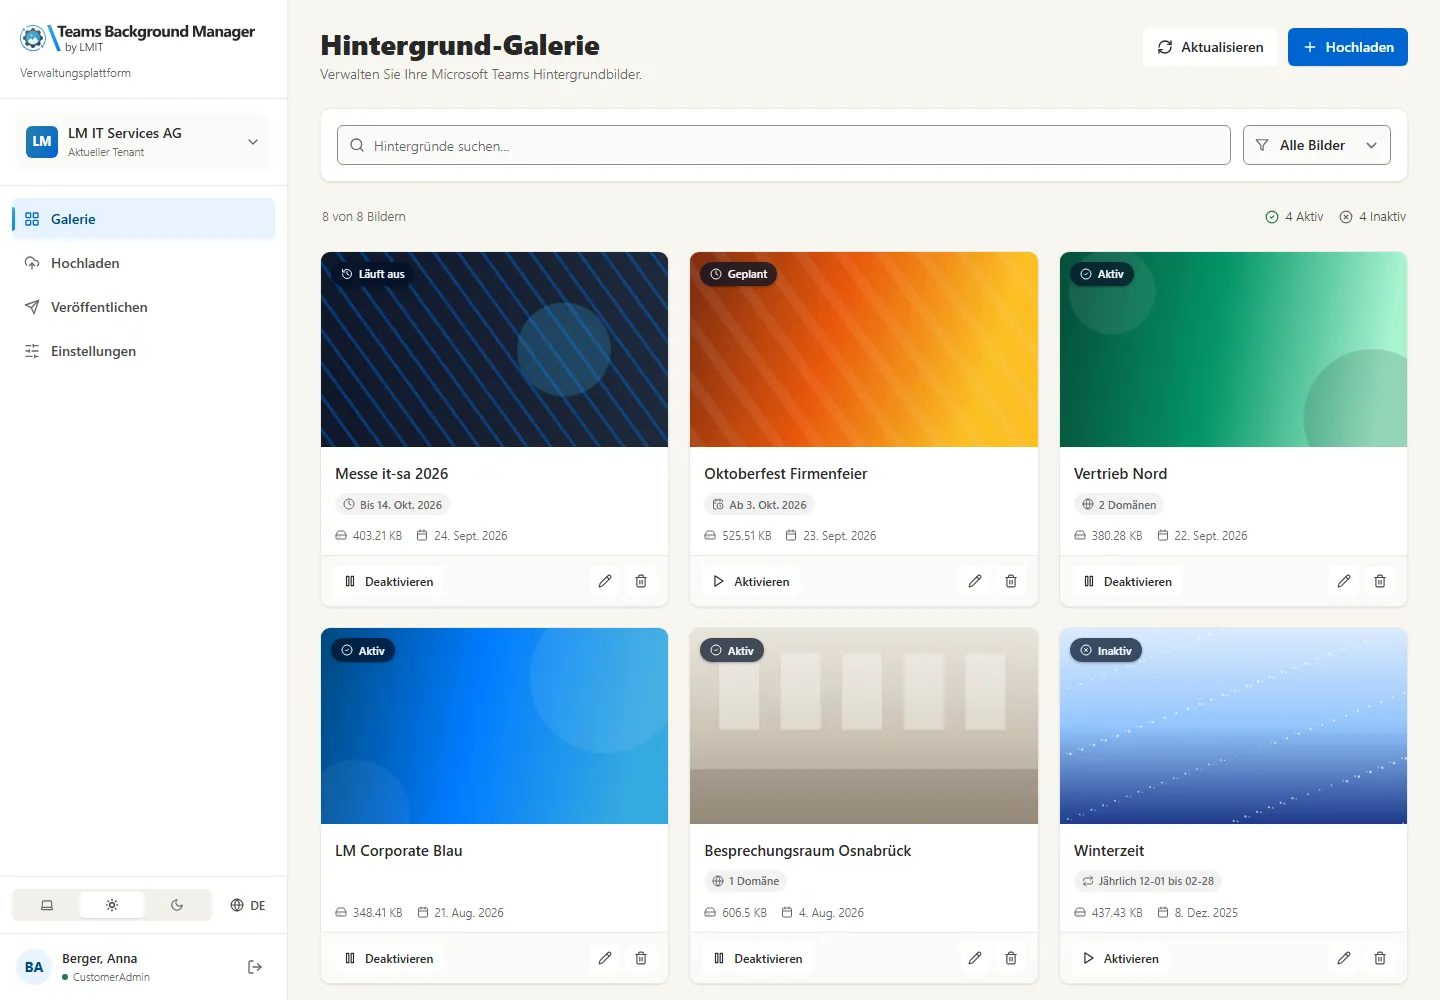Delete the Messe it-sa 2026 background
This screenshot has width=1440, height=1000.
(x=641, y=581)
